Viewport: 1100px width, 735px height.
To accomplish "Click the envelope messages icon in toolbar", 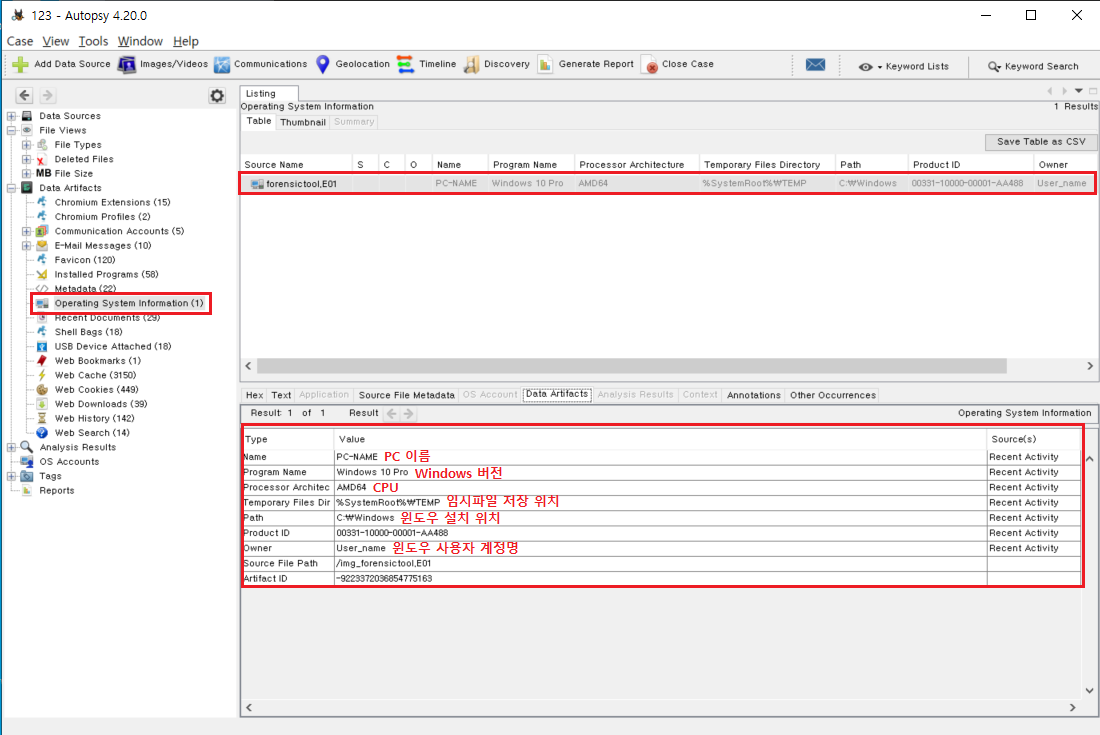I will pyautogui.click(x=815, y=65).
